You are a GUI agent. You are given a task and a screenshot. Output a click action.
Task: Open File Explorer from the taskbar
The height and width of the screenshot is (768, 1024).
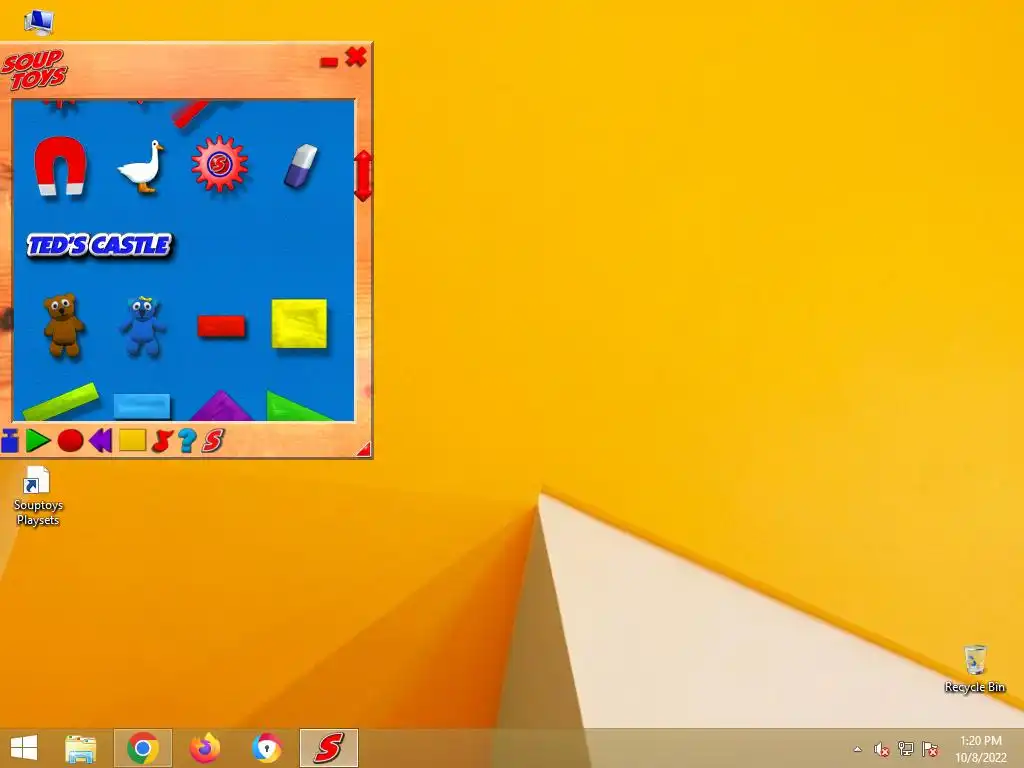click(x=80, y=748)
